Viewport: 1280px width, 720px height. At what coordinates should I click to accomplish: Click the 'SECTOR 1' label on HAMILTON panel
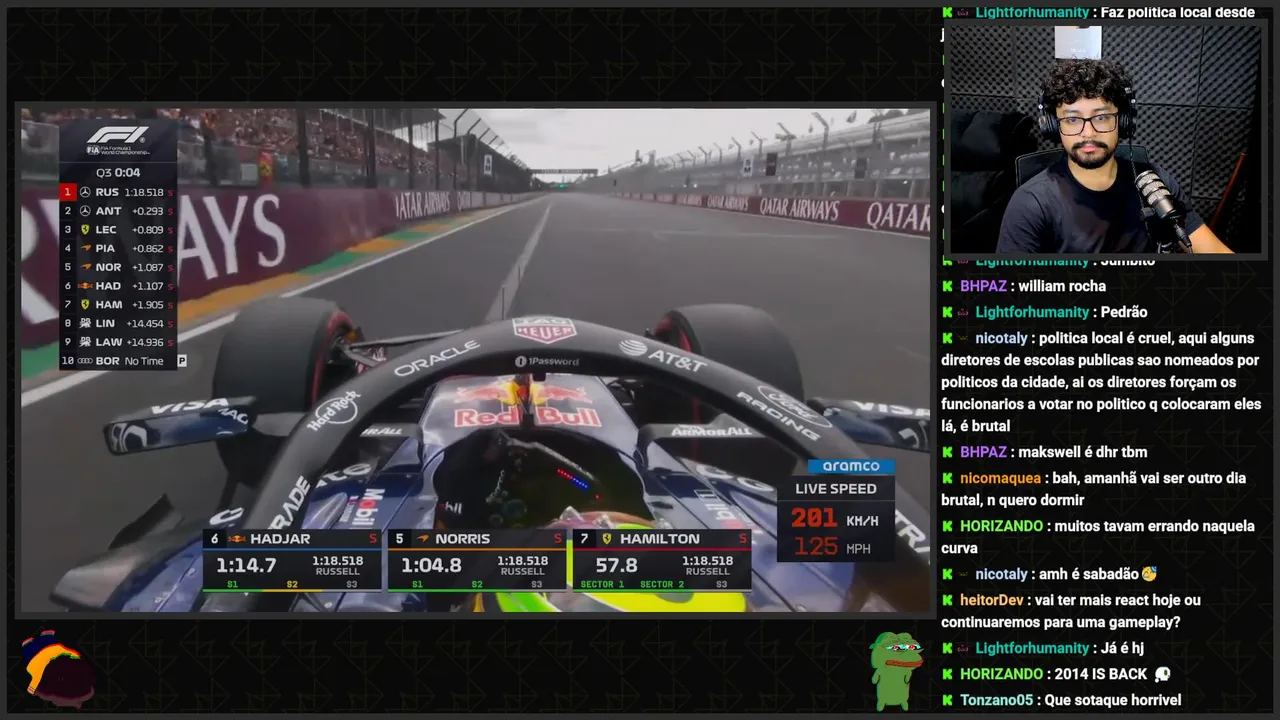point(602,584)
